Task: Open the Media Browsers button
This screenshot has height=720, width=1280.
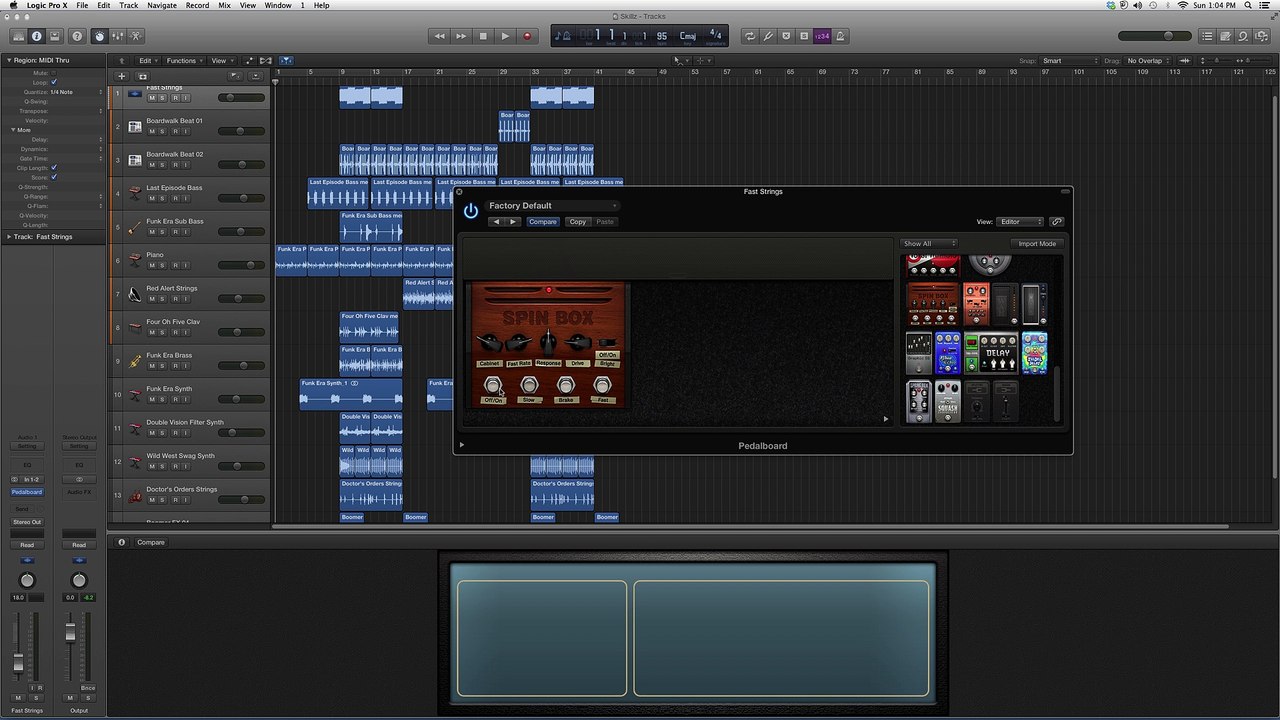Action: (x=1262, y=36)
